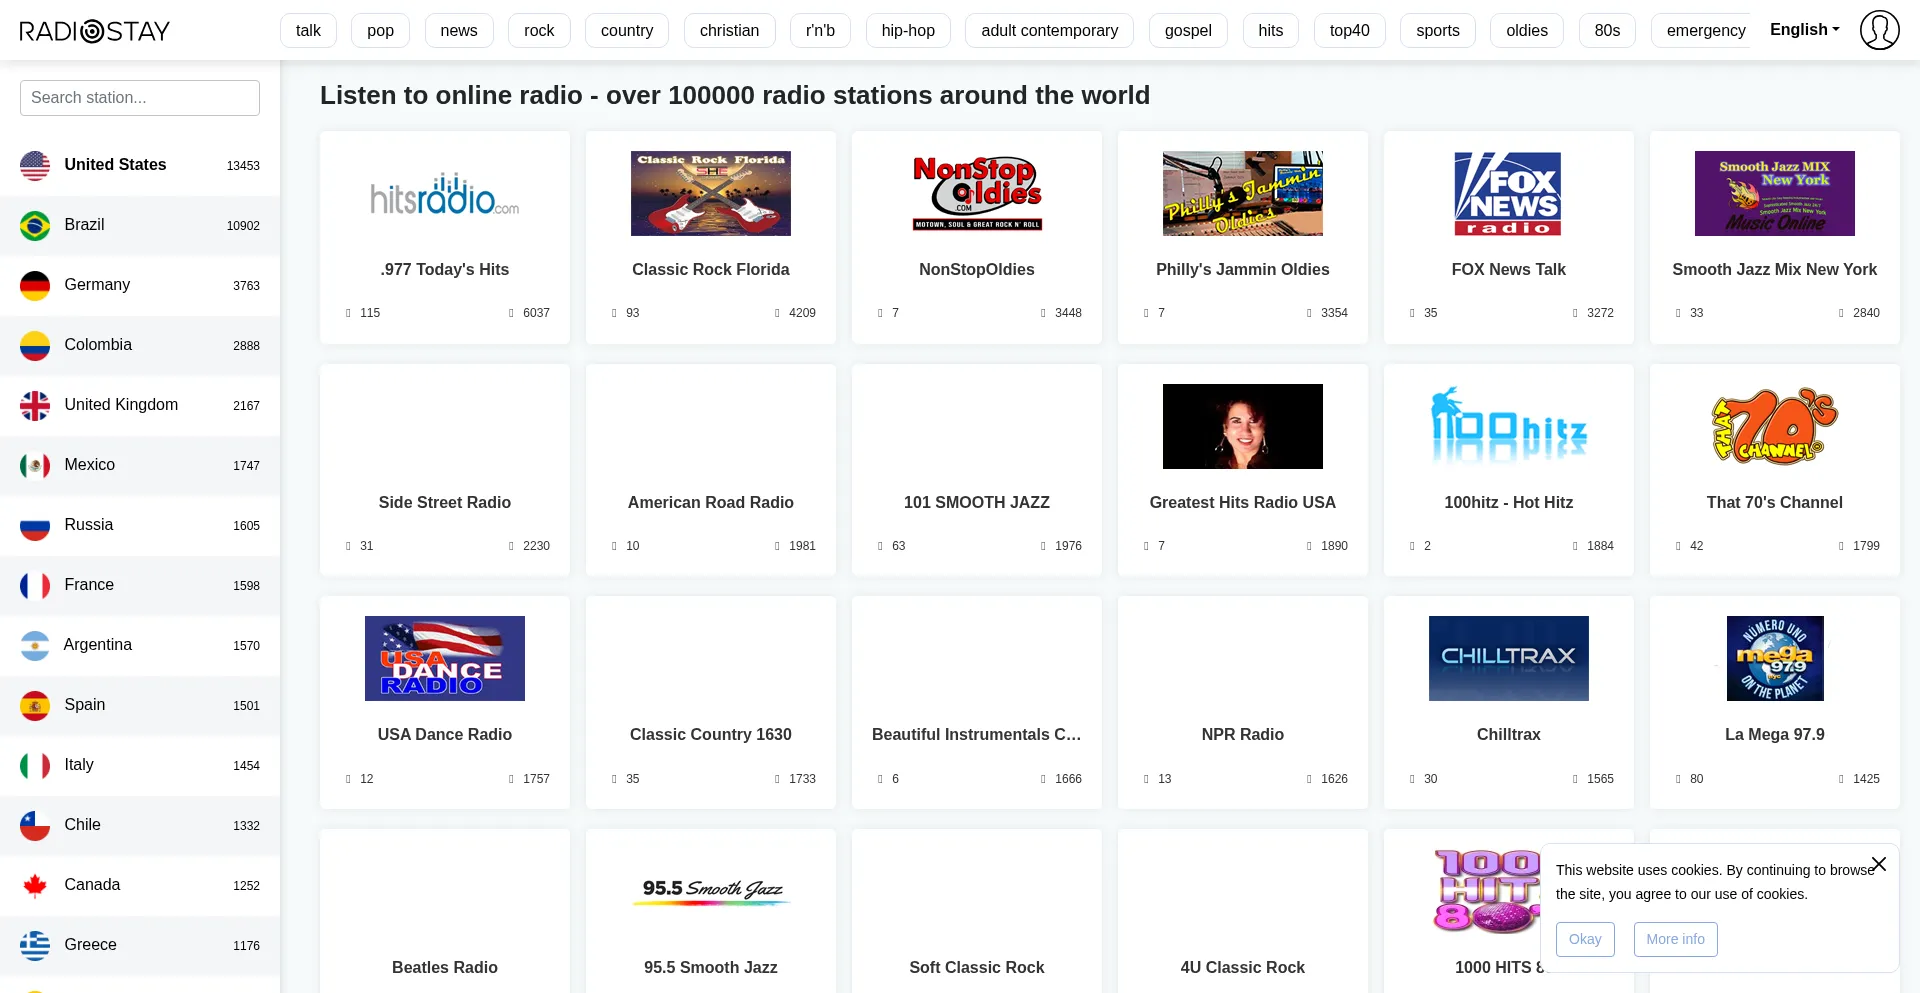Image resolution: width=1920 pixels, height=993 pixels.
Task: Select the United States flag icon
Action: tap(35, 165)
